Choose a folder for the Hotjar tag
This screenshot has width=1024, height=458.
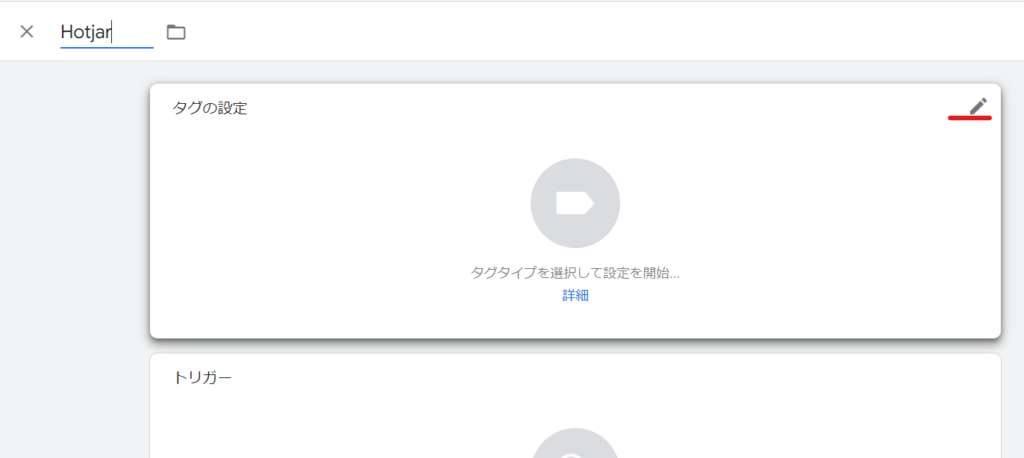click(x=176, y=32)
